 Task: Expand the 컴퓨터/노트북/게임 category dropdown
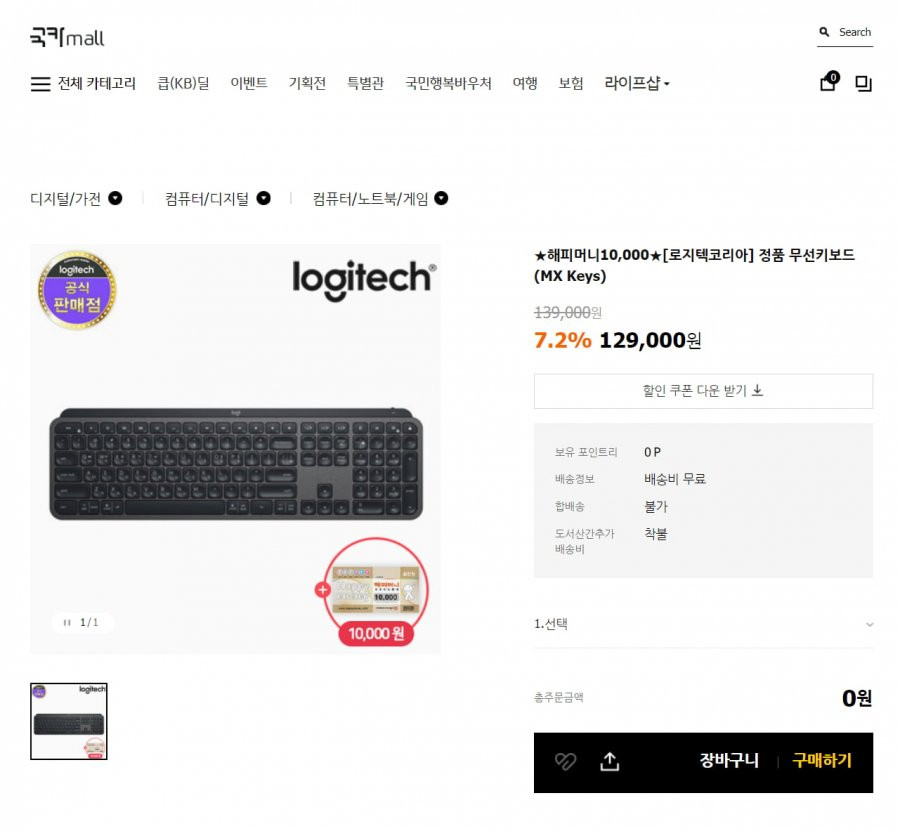click(x=441, y=198)
